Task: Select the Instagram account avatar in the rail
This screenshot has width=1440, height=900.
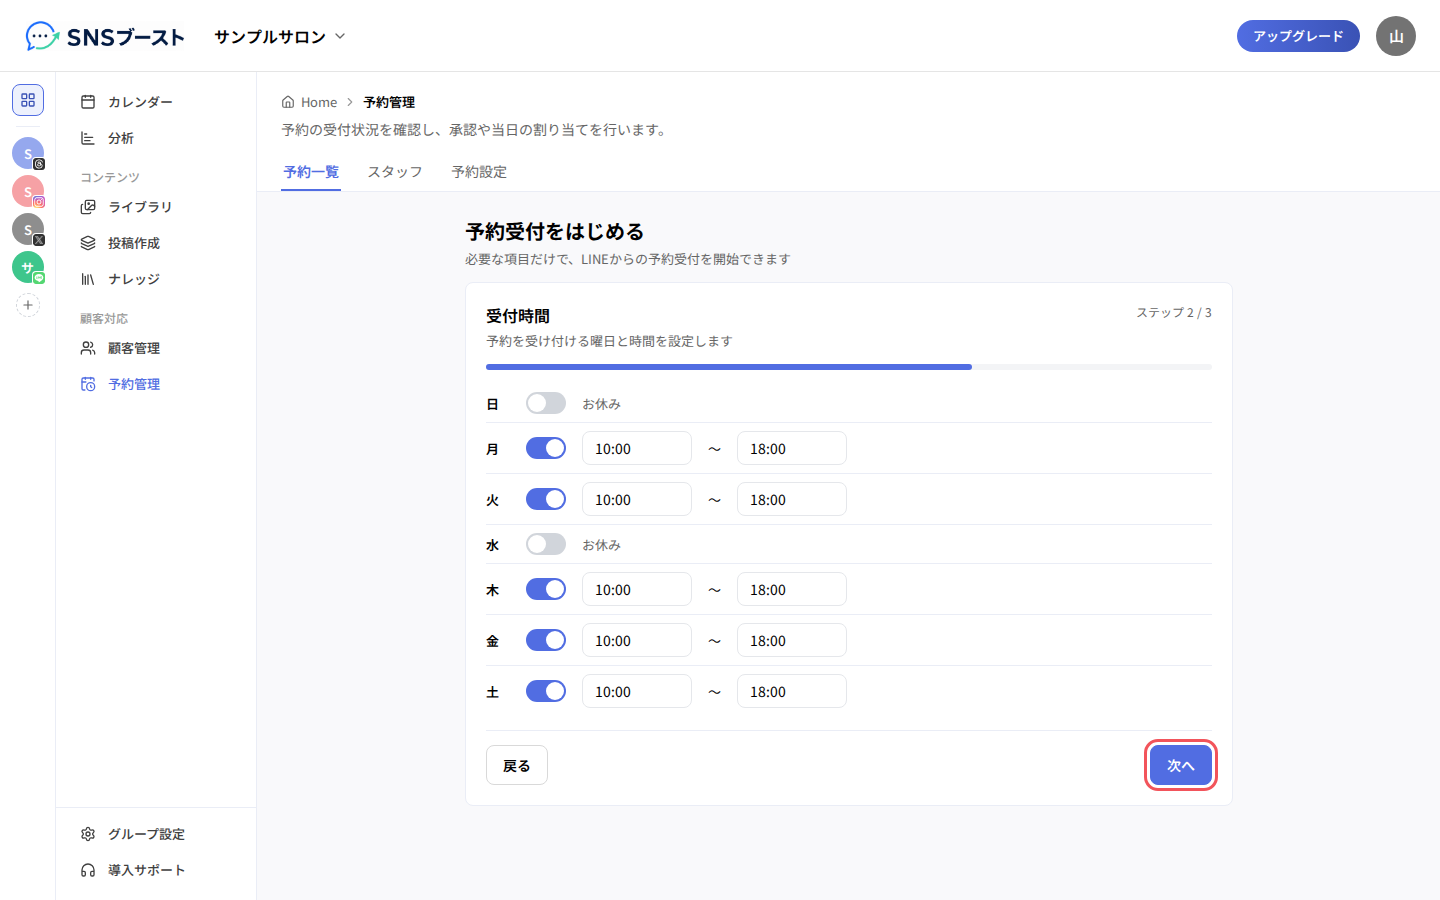Action: (28, 191)
